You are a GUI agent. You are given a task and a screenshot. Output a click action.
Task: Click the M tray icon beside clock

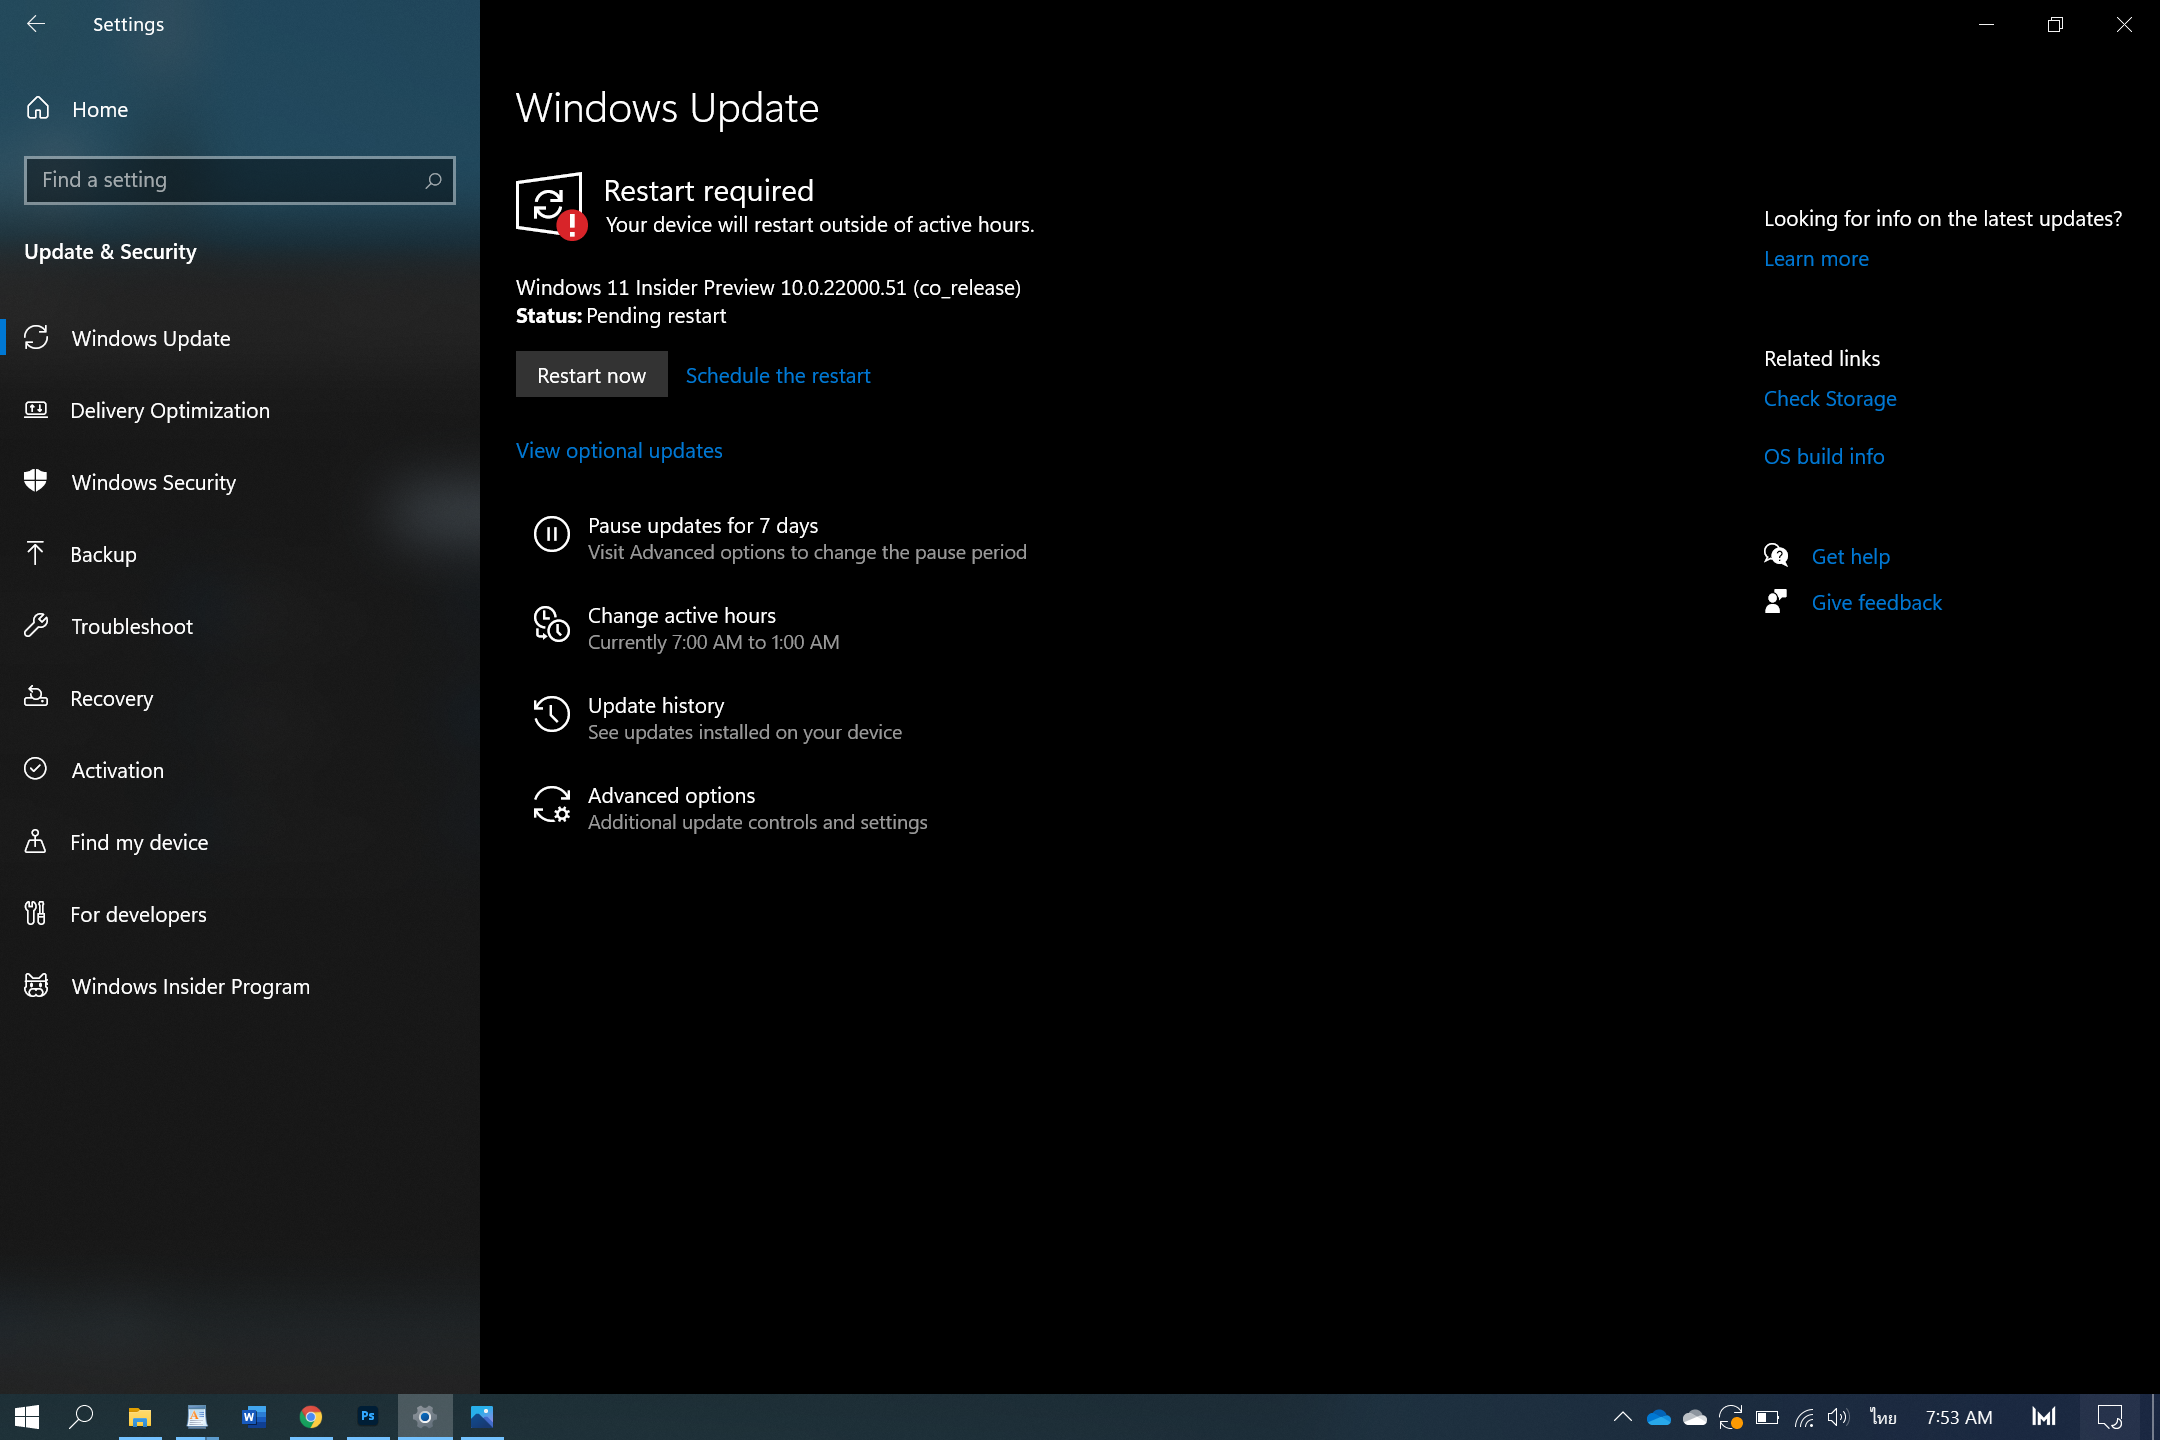click(2044, 1417)
